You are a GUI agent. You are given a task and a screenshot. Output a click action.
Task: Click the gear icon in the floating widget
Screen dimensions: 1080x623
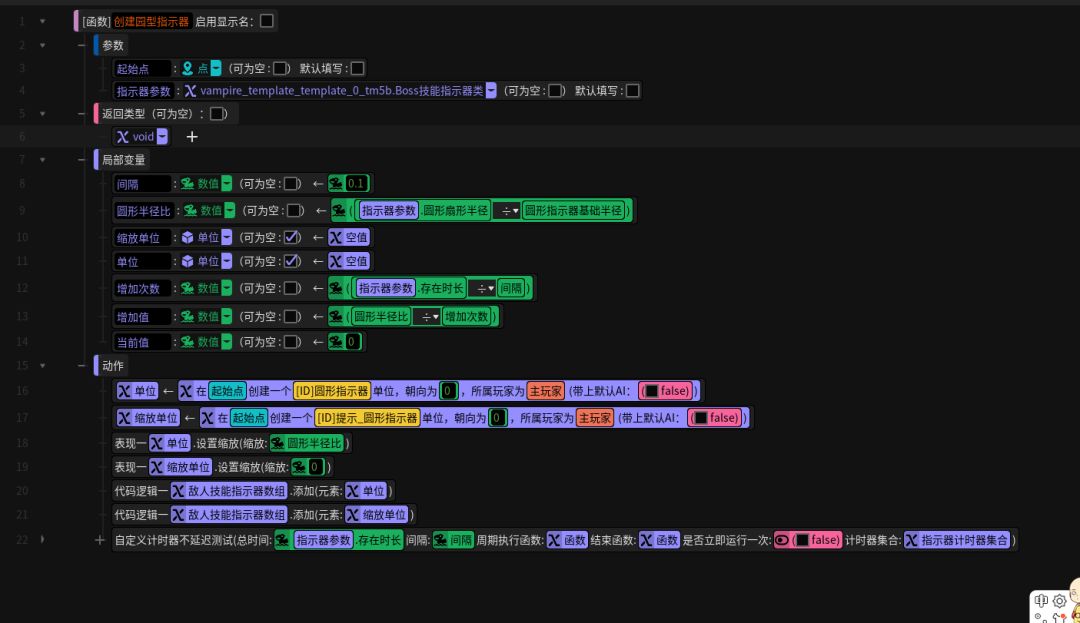pos(1059,601)
